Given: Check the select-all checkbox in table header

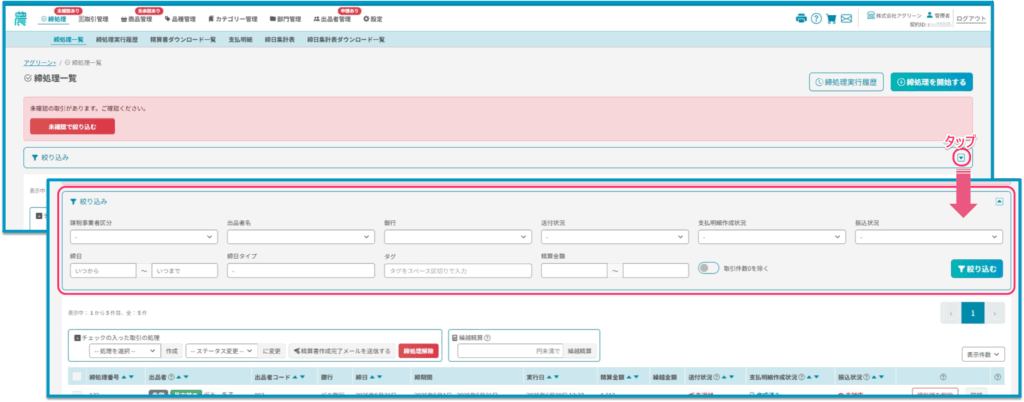Looking at the screenshot, I should pos(76,377).
